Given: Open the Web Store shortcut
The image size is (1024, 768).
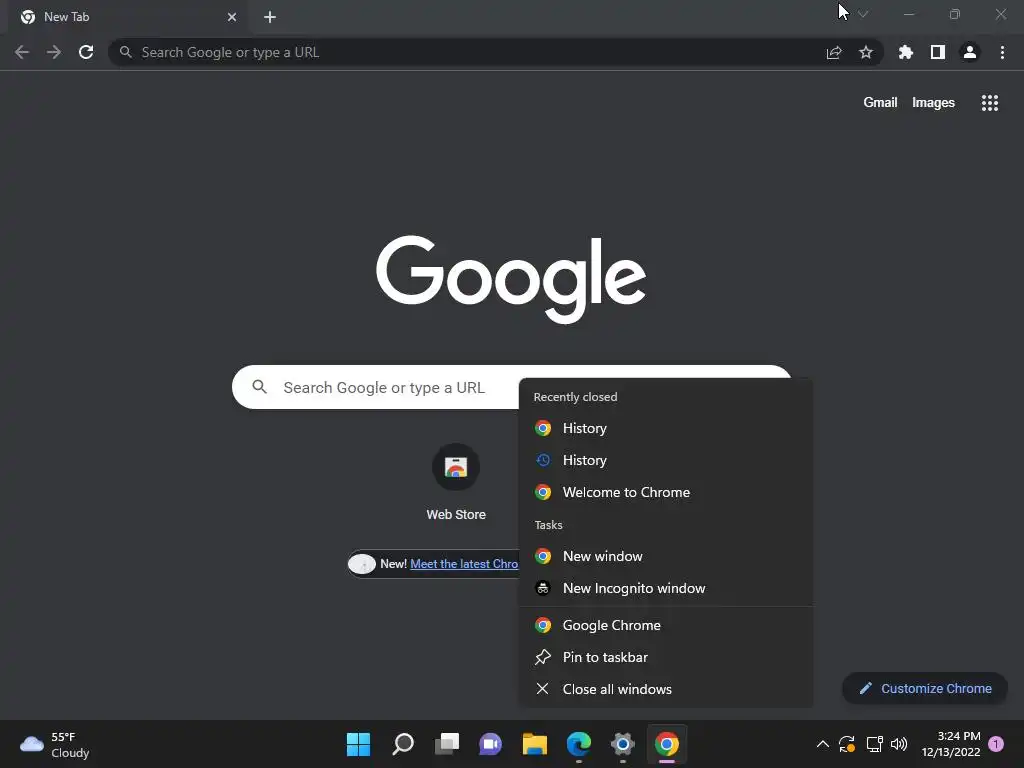Looking at the screenshot, I should [x=456, y=482].
